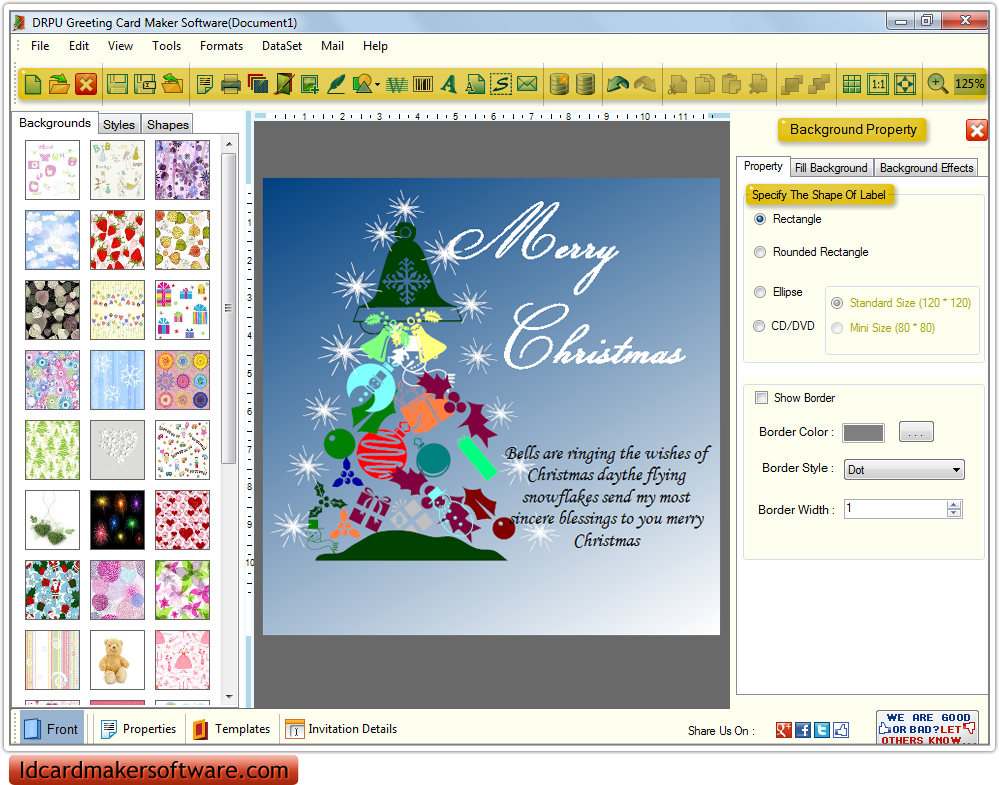
Task: Open the DataSet menu
Action: point(282,46)
